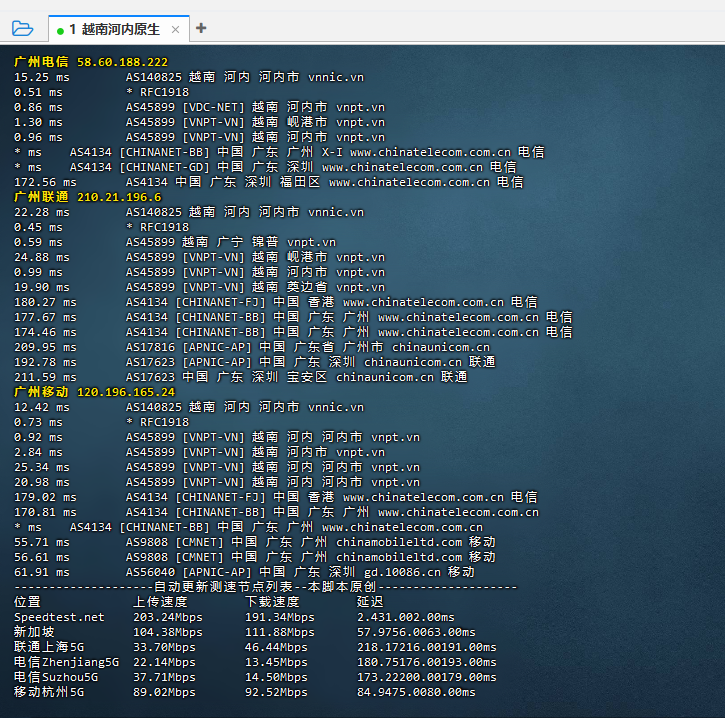Click the 新加坡 row label

coord(34,632)
